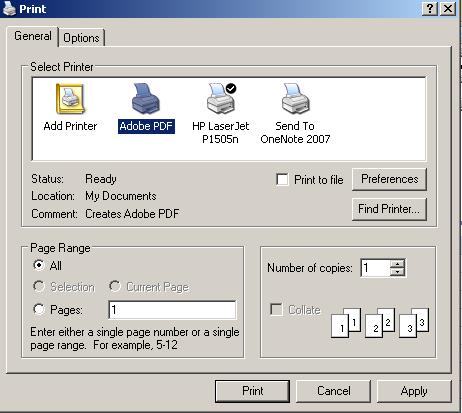Decrease number of copies with down arrow
The width and height of the screenshot is (462, 413).
pos(397,272)
